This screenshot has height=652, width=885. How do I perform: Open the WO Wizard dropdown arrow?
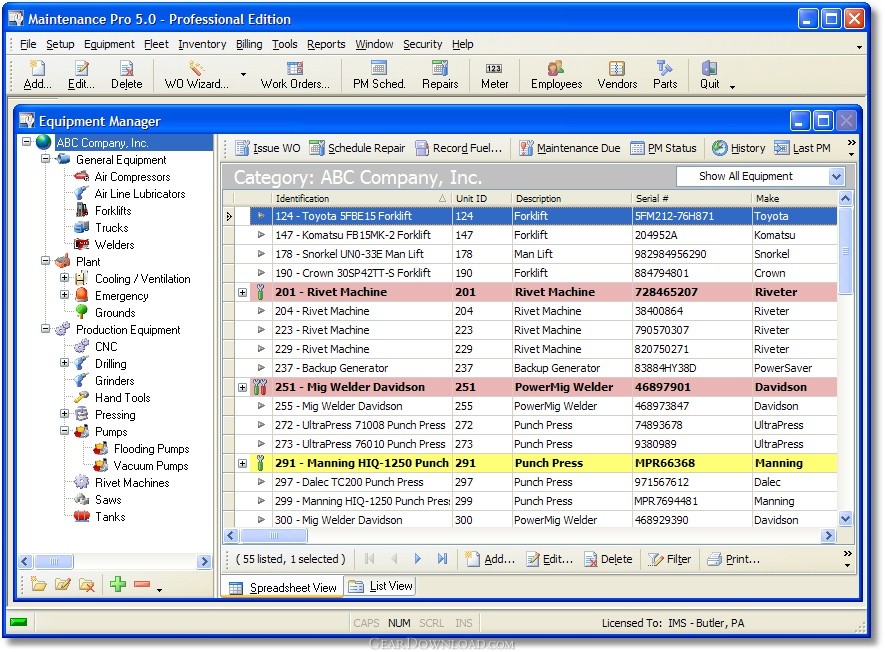pyautogui.click(x=243, y=75)
